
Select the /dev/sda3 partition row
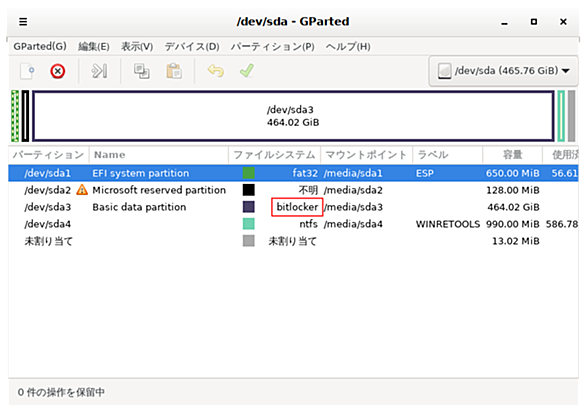click(x=293, y=207)
